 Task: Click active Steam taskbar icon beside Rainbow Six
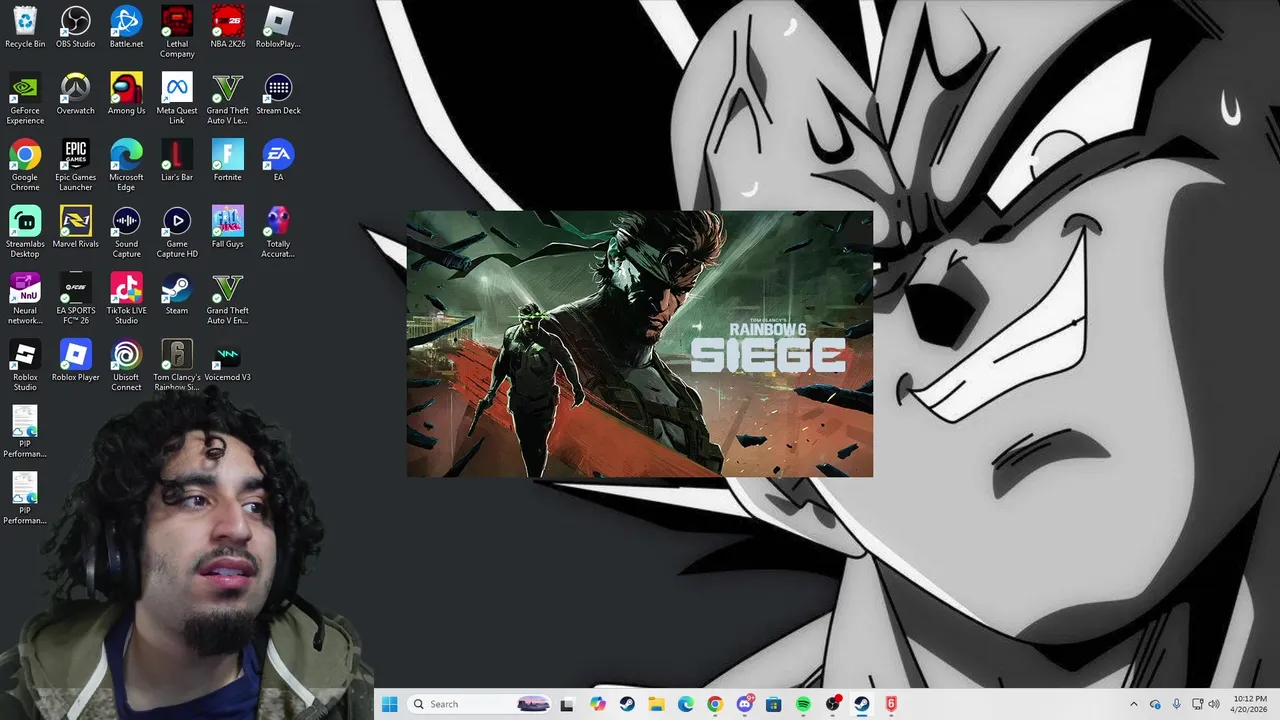point(862,704)
